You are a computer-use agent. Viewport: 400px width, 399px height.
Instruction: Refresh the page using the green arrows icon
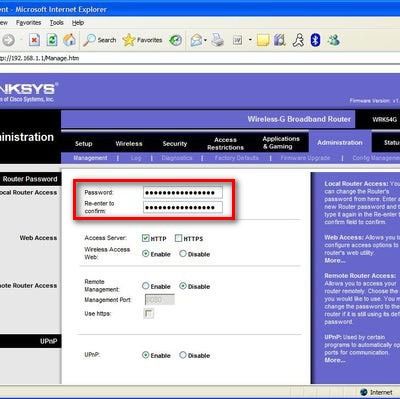coord(52,40)
